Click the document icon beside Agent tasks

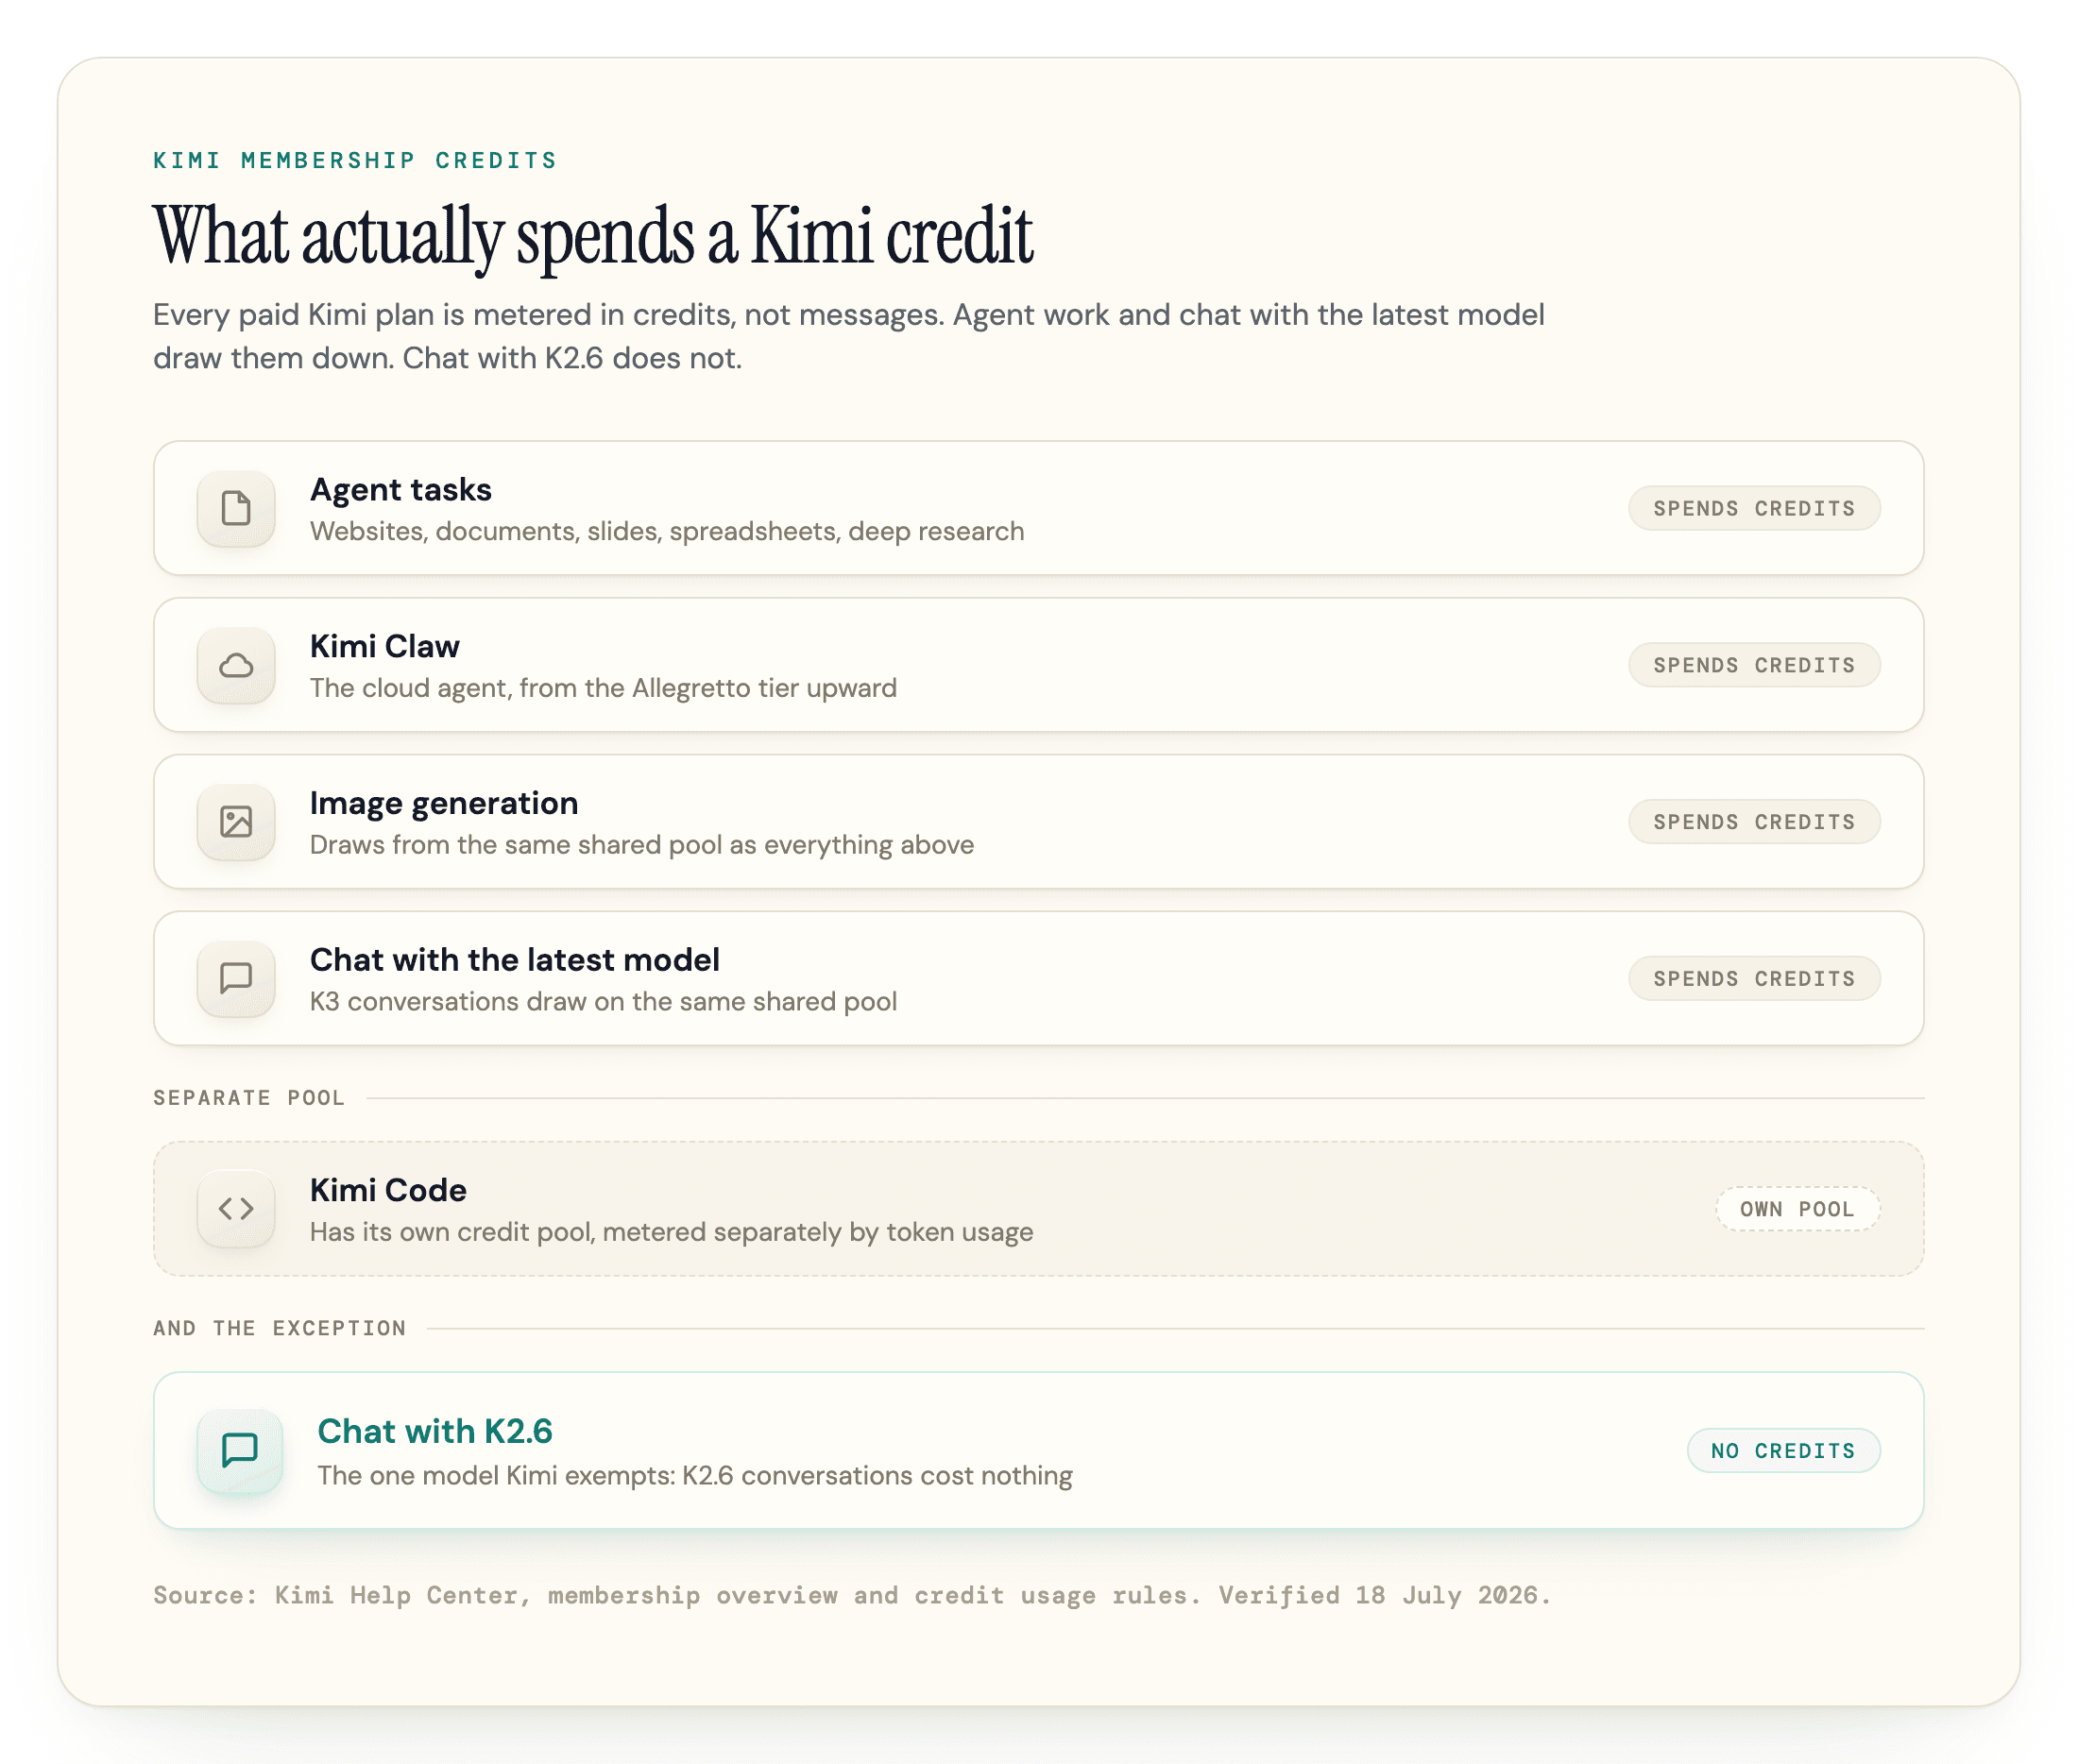pos(236,508)
